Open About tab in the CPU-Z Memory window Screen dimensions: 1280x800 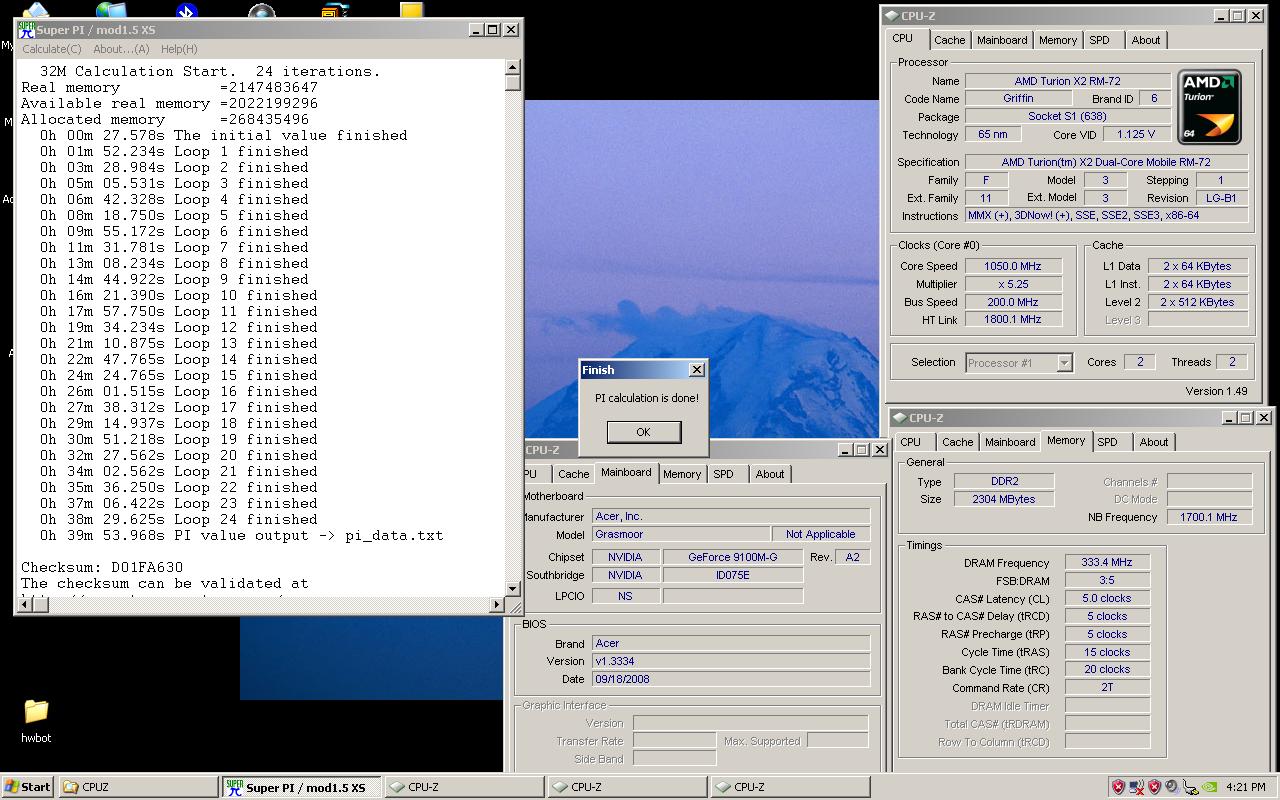(1154, 442)
